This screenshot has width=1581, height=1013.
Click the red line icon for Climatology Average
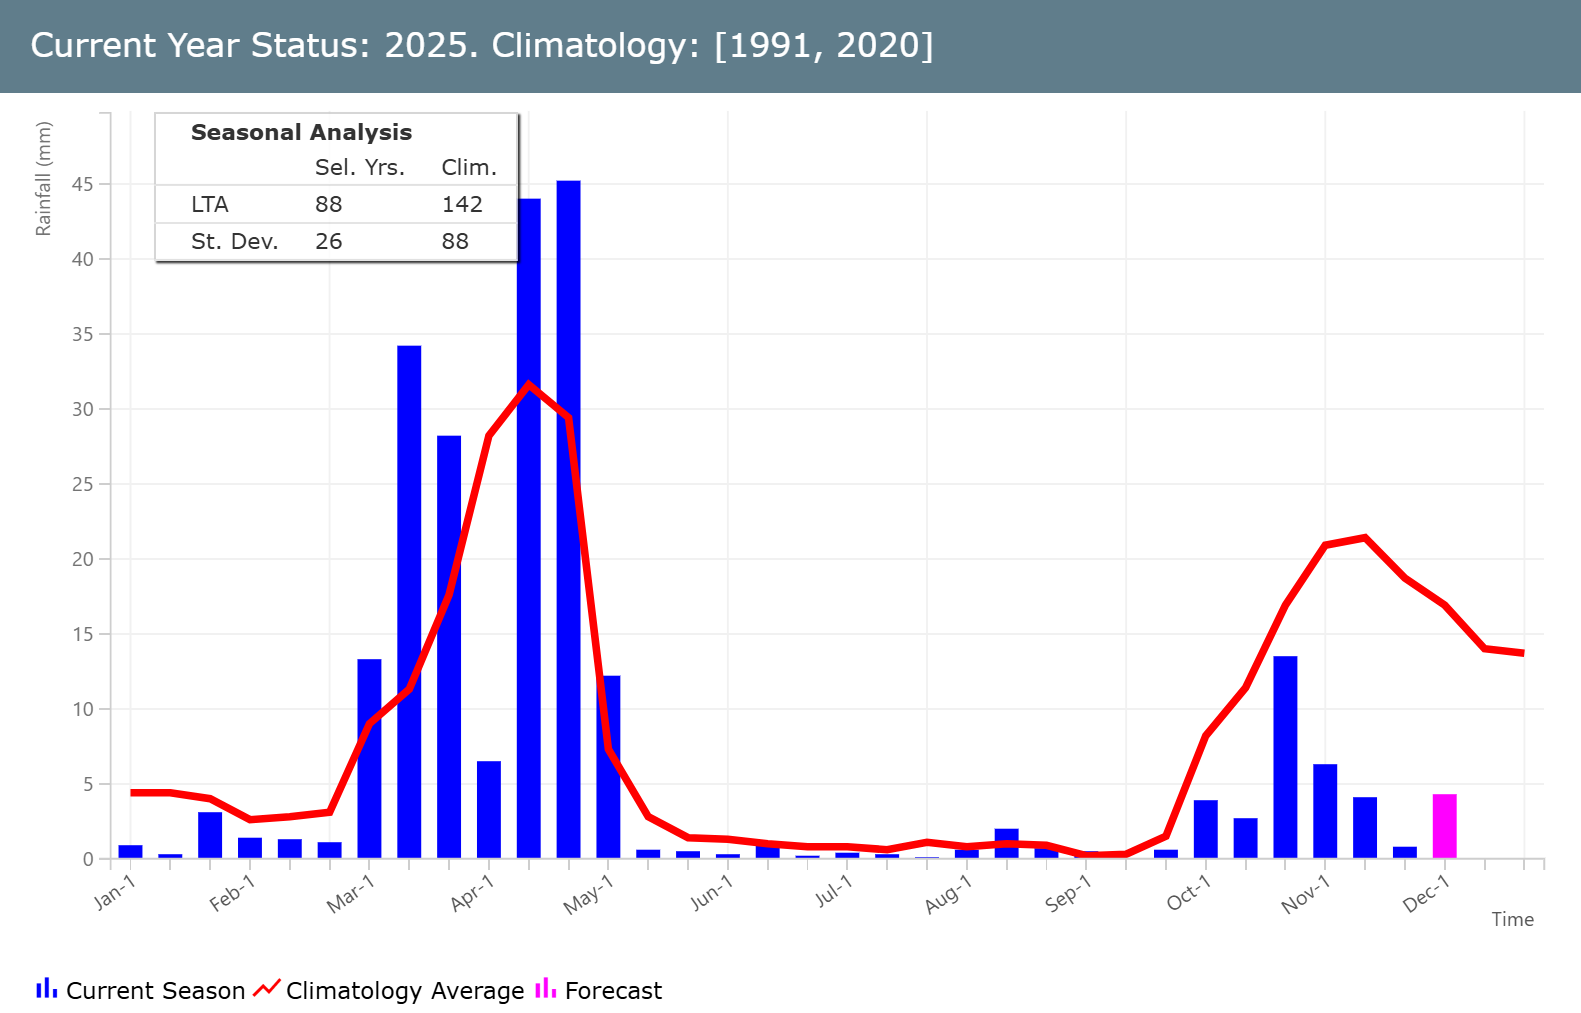(267, 989)
